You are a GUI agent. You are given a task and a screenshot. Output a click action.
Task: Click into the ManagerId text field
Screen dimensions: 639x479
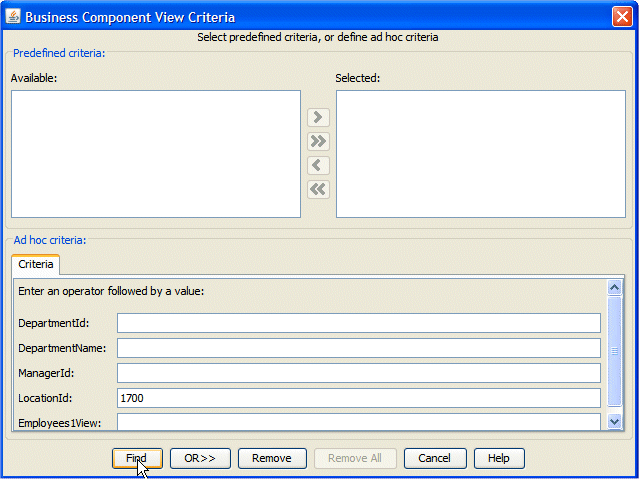[359, 373]
